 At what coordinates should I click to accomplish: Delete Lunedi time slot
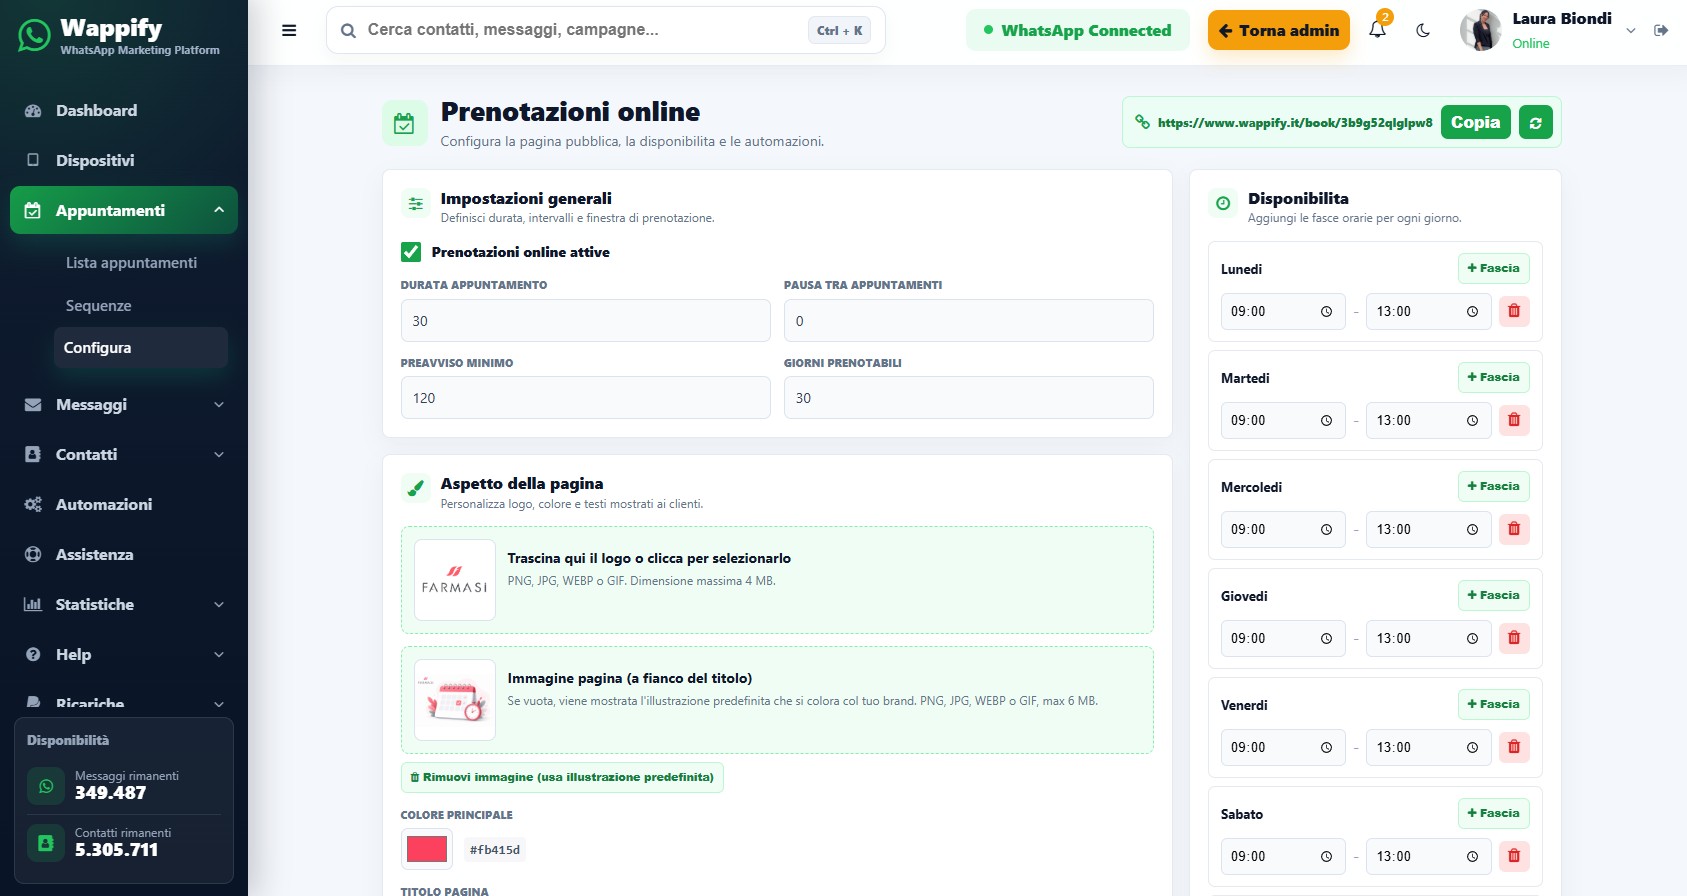[x=1514, y=311]
